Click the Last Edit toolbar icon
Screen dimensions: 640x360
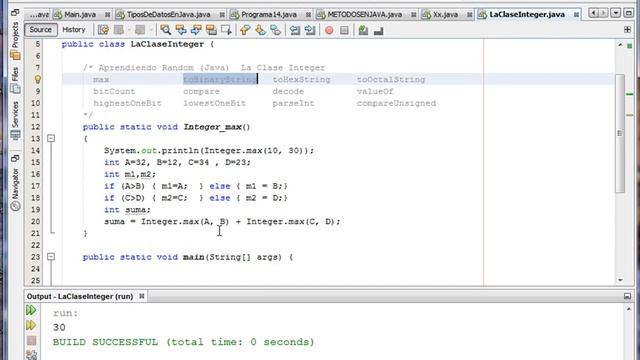coord(103,30)
